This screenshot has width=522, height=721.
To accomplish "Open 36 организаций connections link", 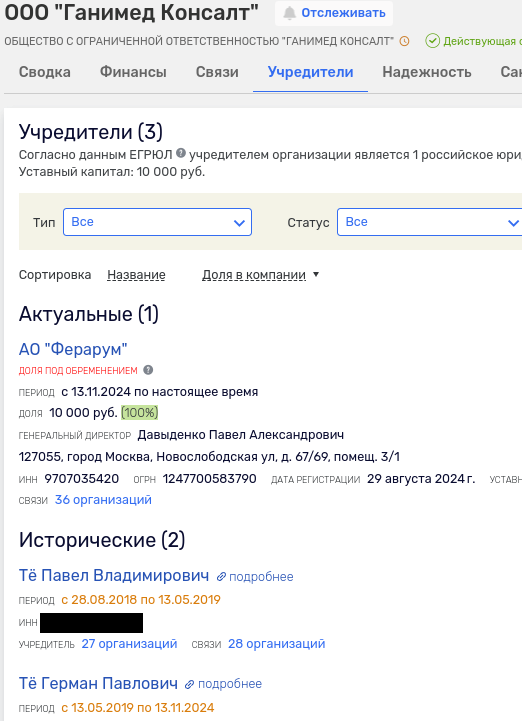I will click(x=103, y=500).
